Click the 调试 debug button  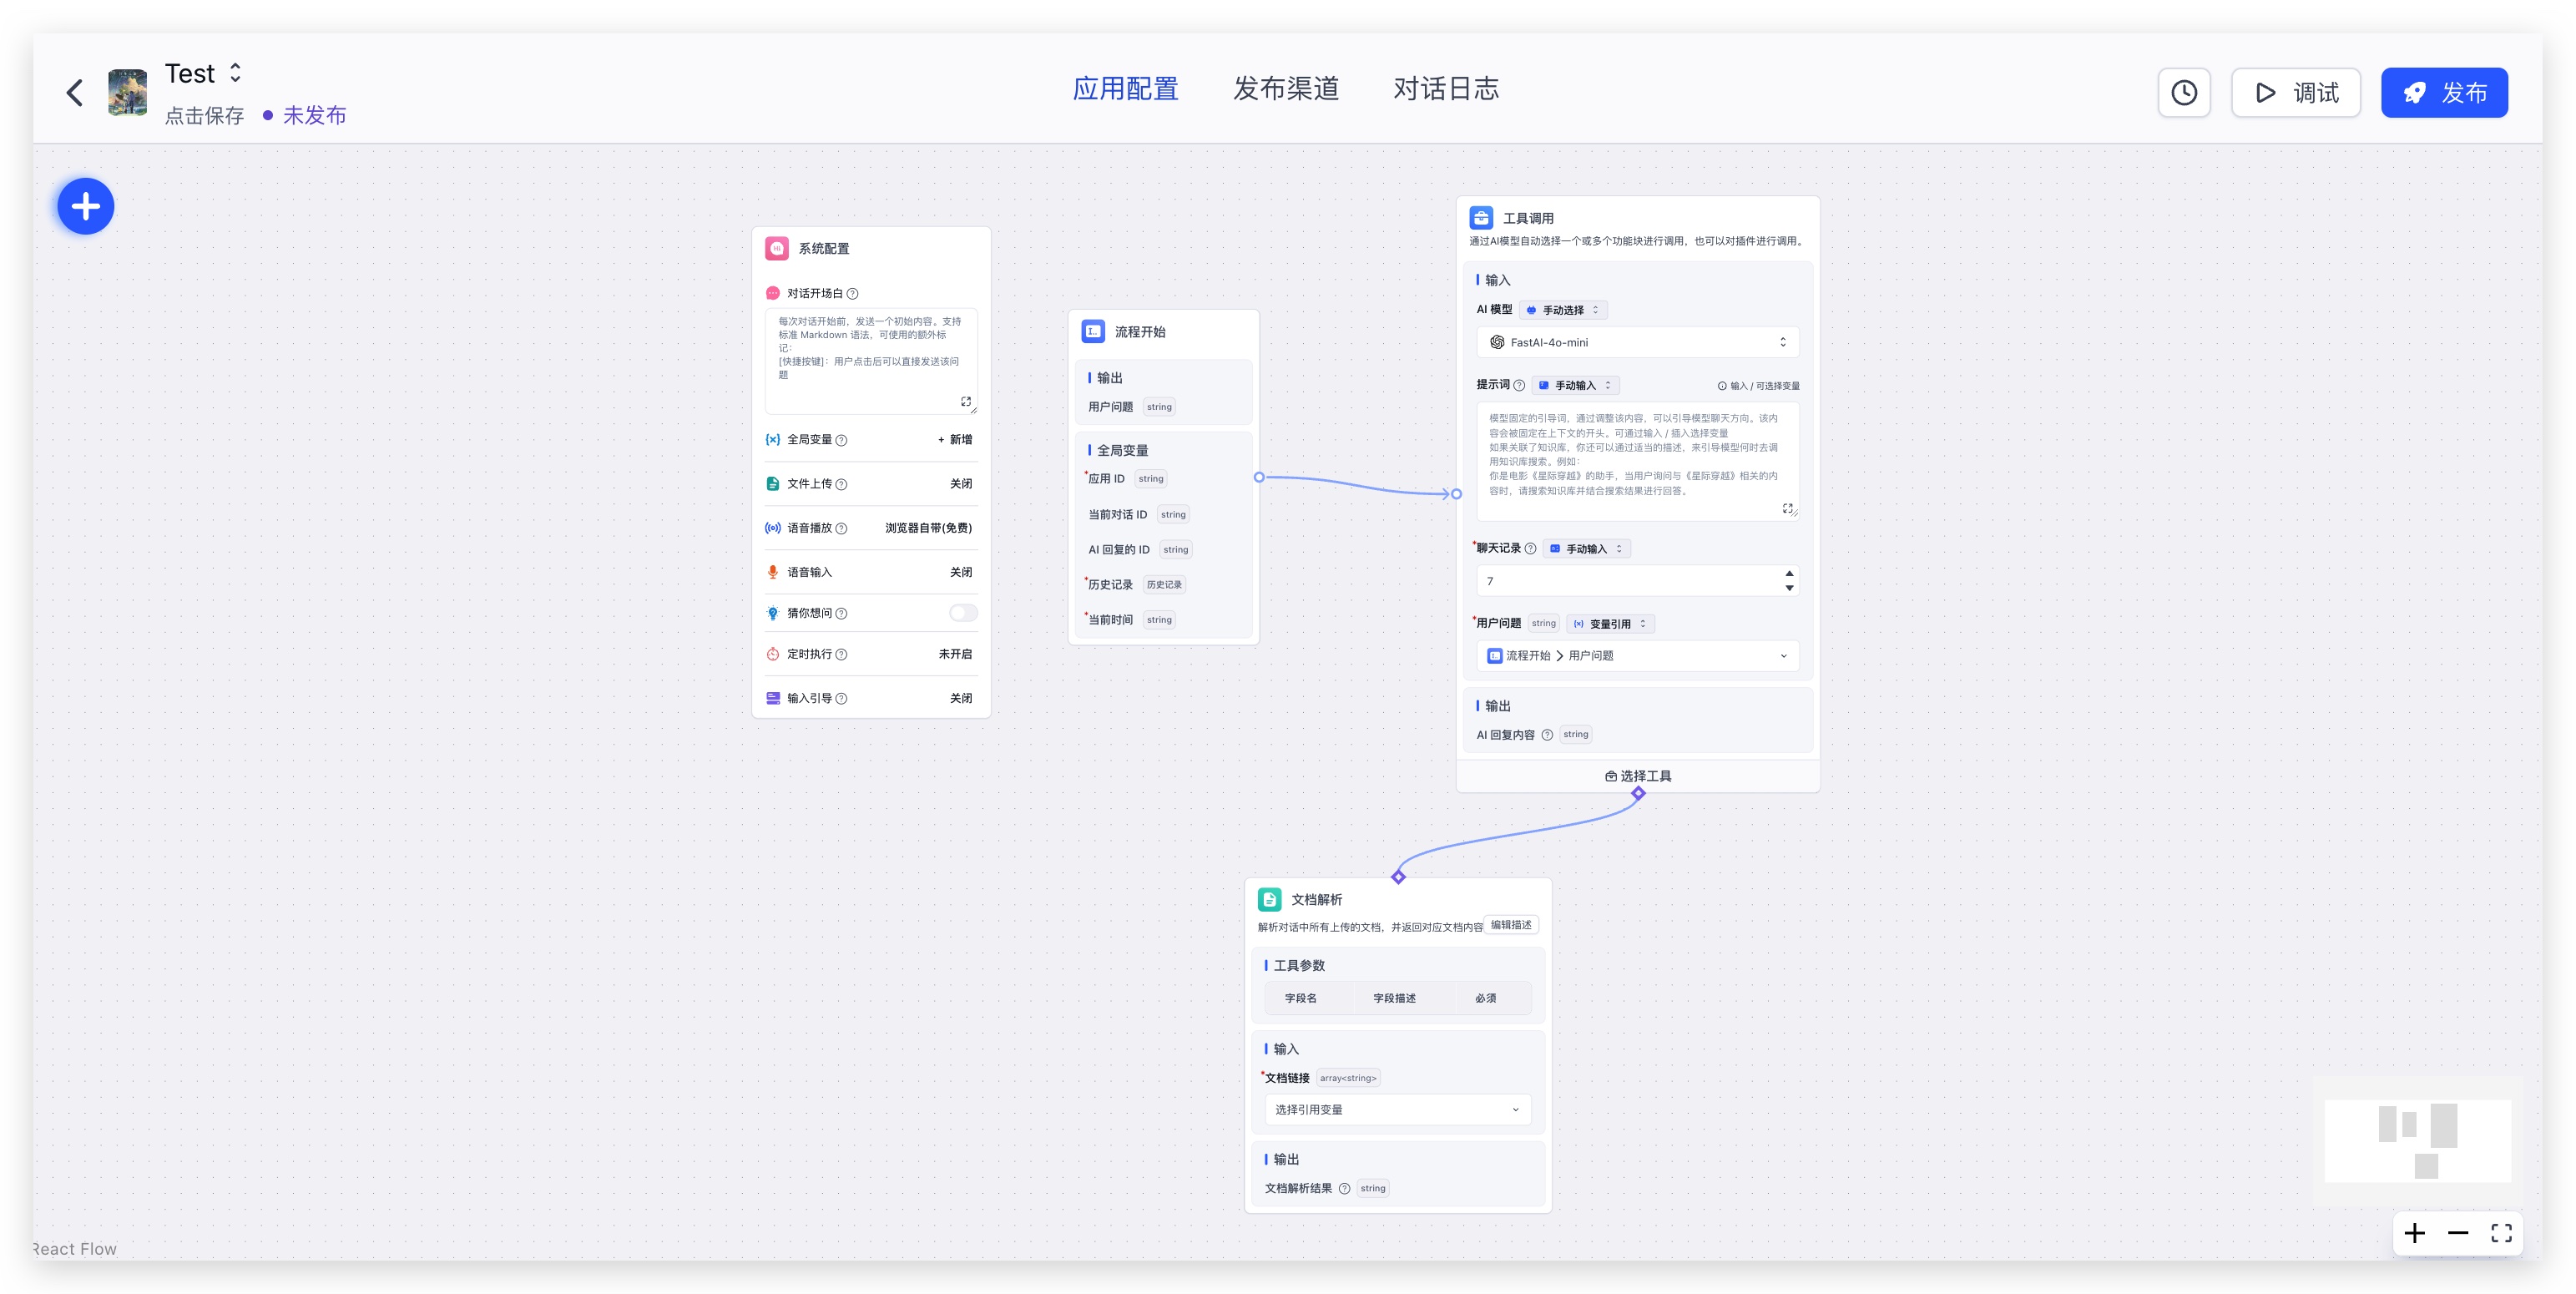(2295, 93)
